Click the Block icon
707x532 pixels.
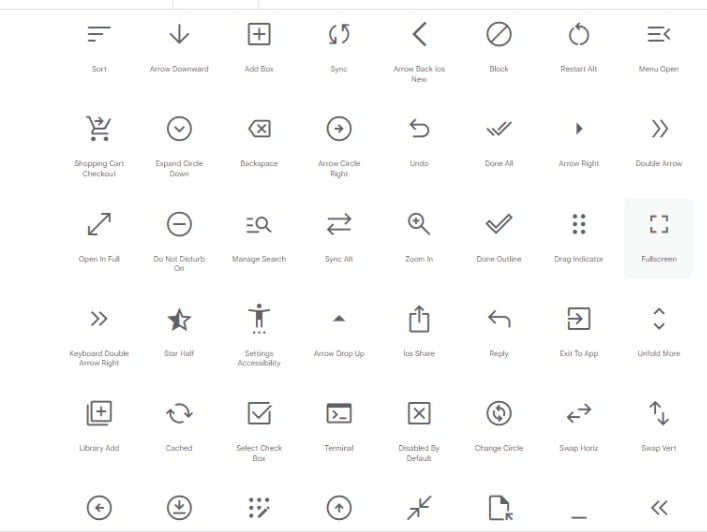[499, 34]
